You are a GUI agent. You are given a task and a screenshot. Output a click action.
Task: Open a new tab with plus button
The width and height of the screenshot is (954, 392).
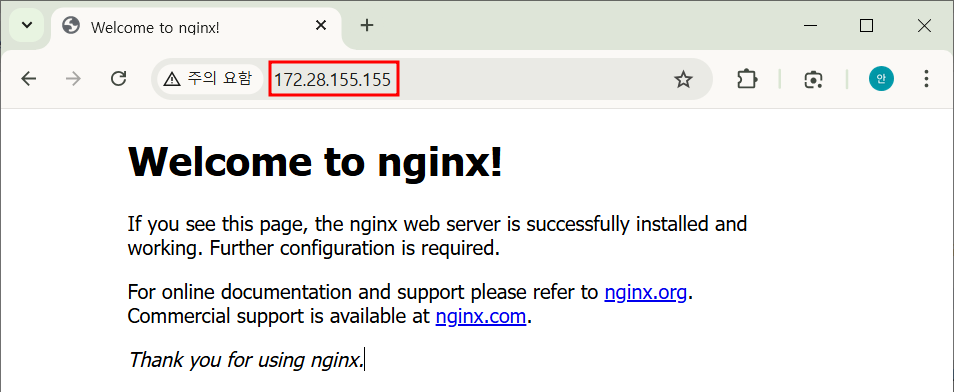pos(366,26)
